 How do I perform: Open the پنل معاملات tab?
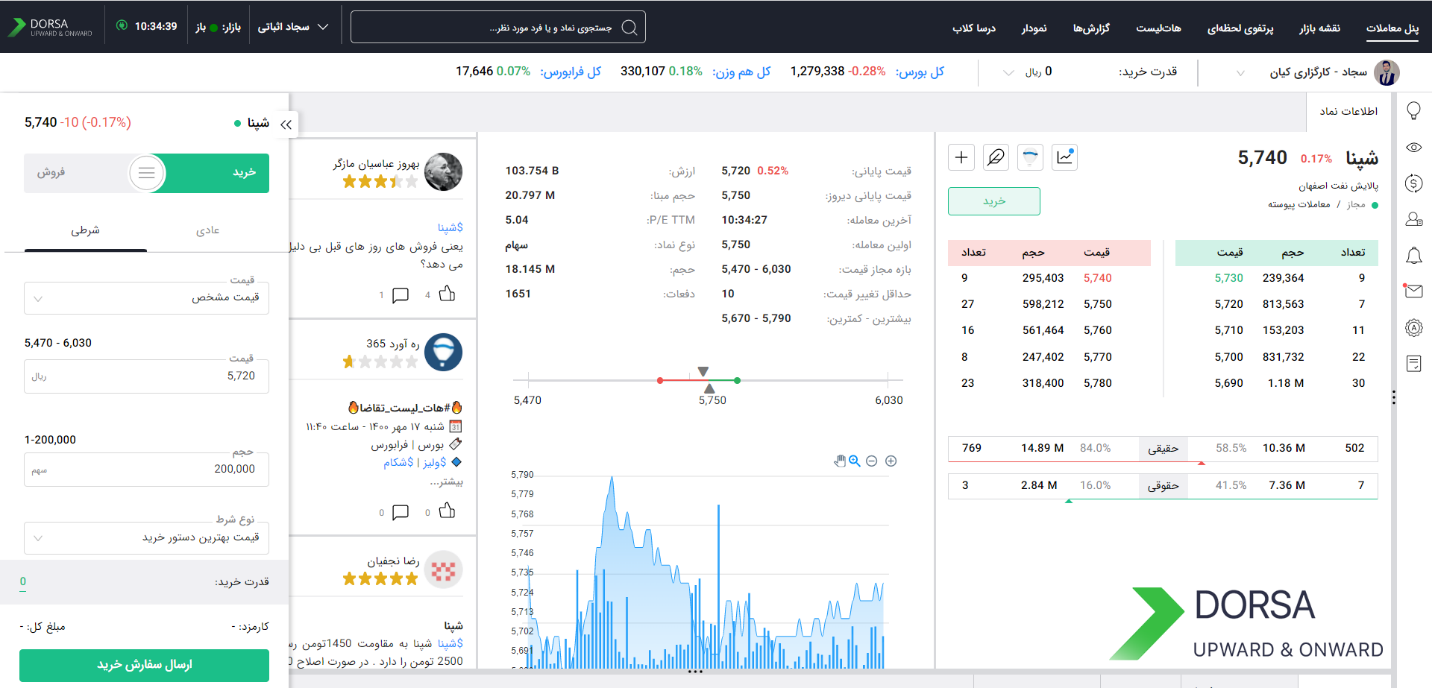1393,28
